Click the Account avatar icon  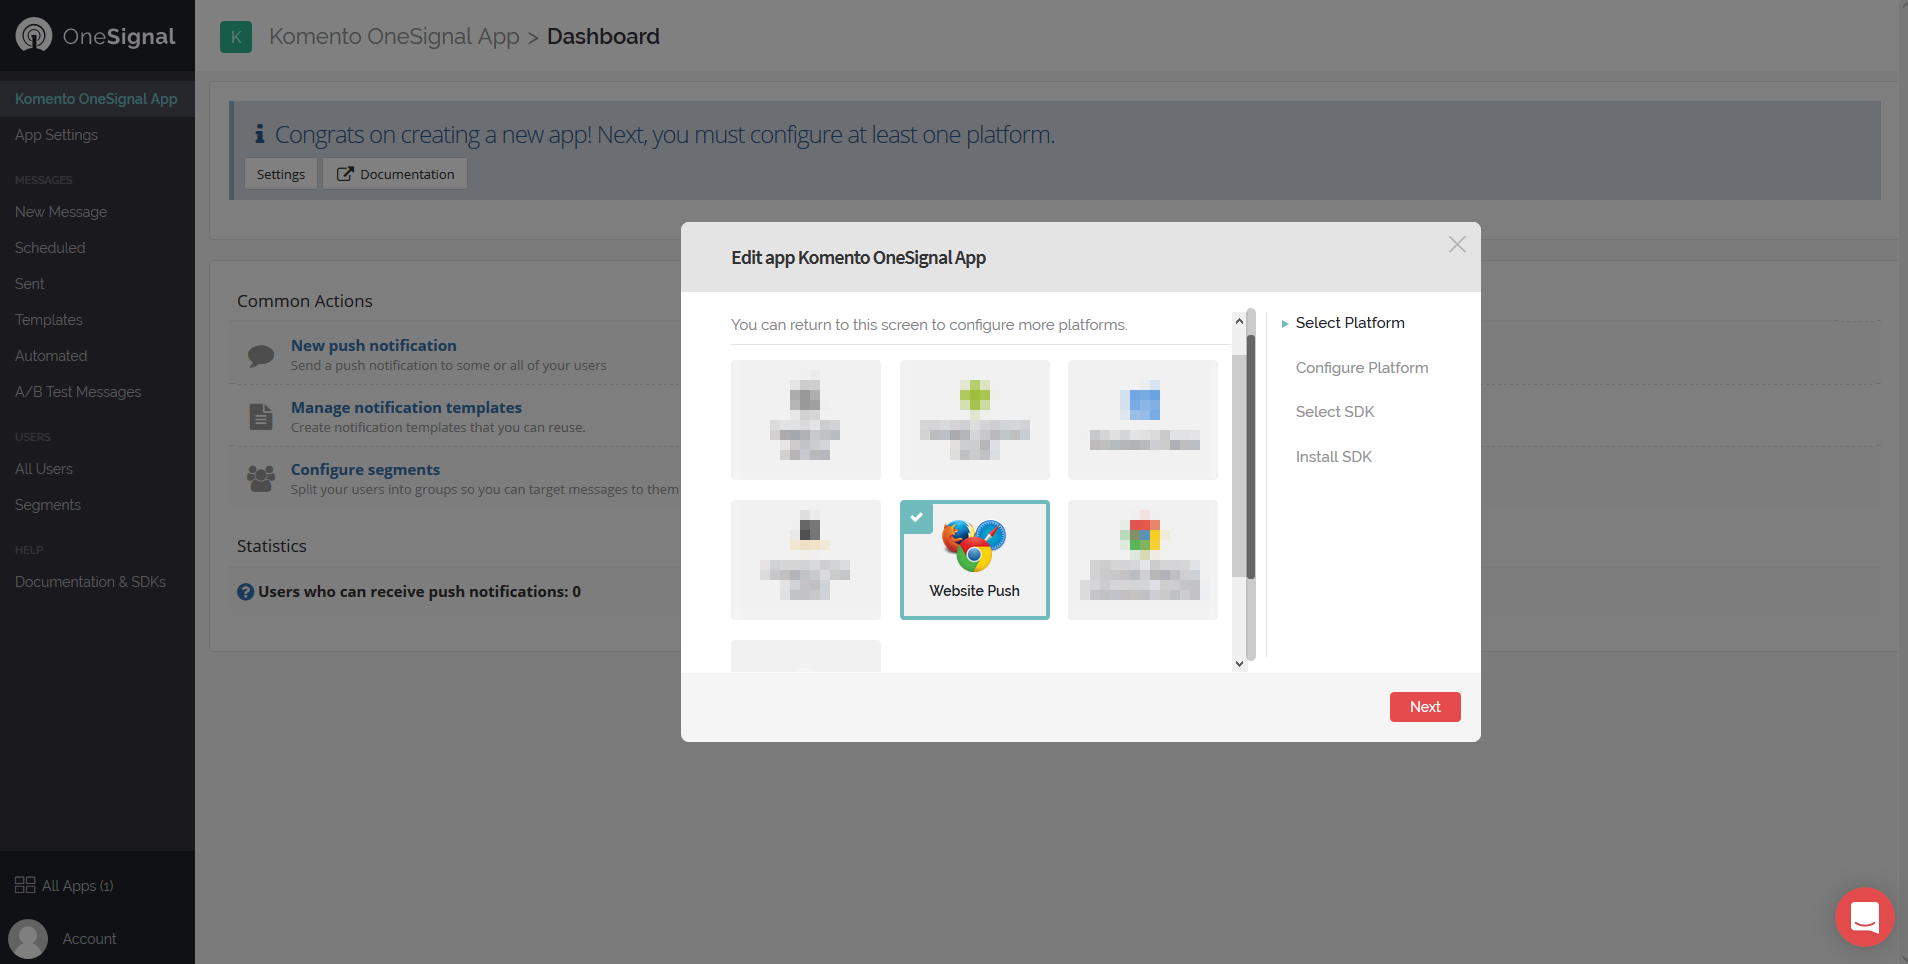[28, 939]
